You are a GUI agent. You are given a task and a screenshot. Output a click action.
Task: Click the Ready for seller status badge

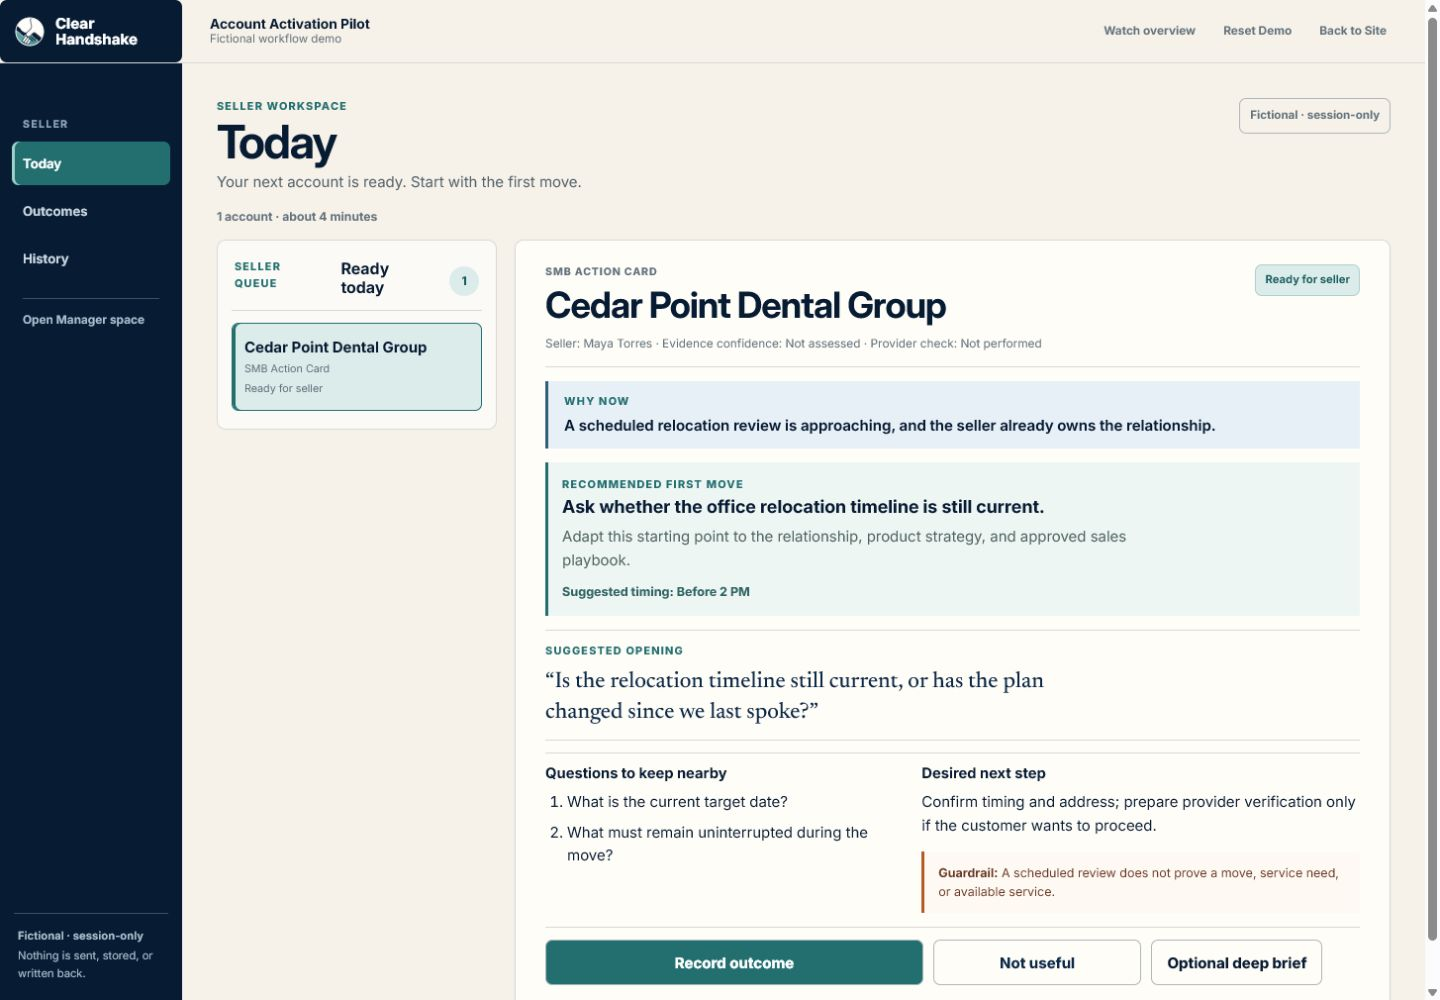pyautogui.click(x=1307, y=280)
